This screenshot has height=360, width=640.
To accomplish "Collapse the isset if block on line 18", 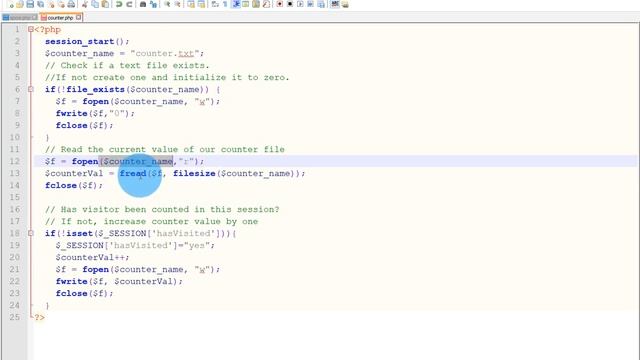I will point(31,233).
